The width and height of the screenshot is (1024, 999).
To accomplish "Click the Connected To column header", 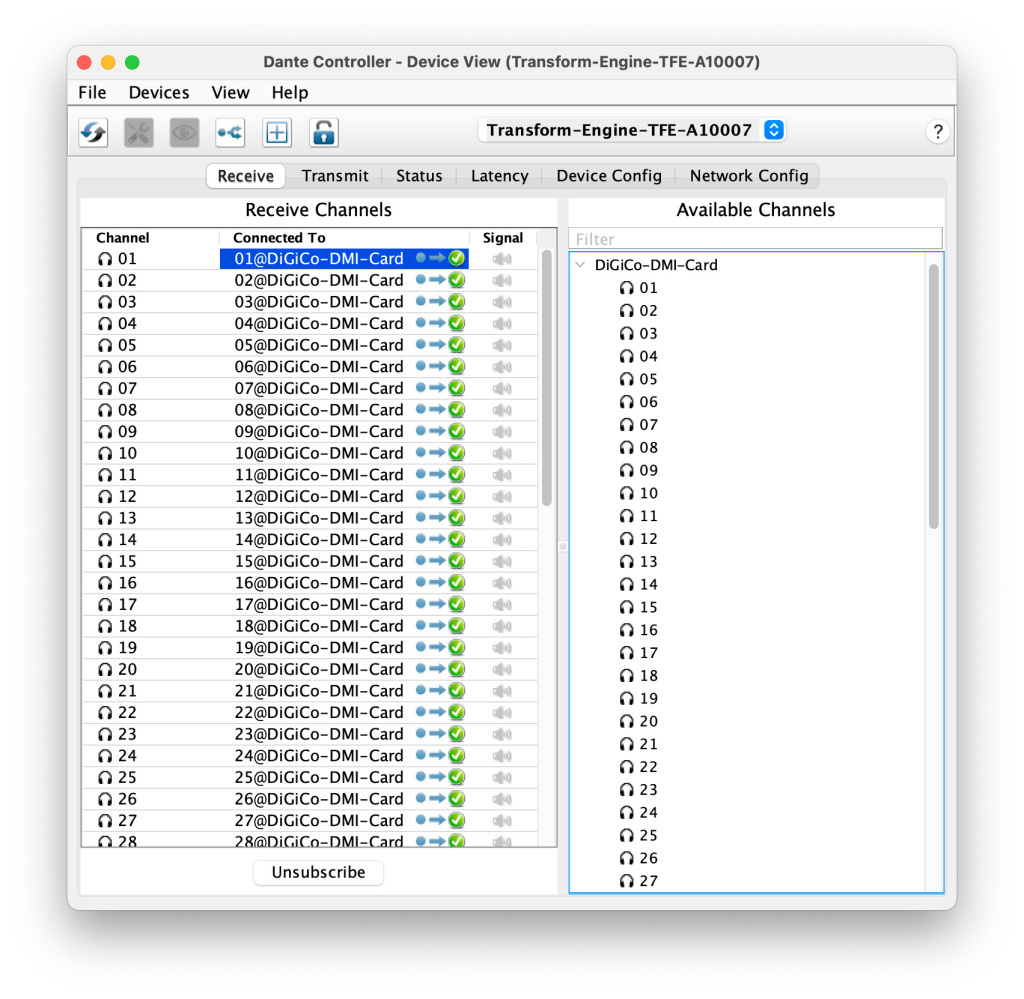I will point(279,238).
